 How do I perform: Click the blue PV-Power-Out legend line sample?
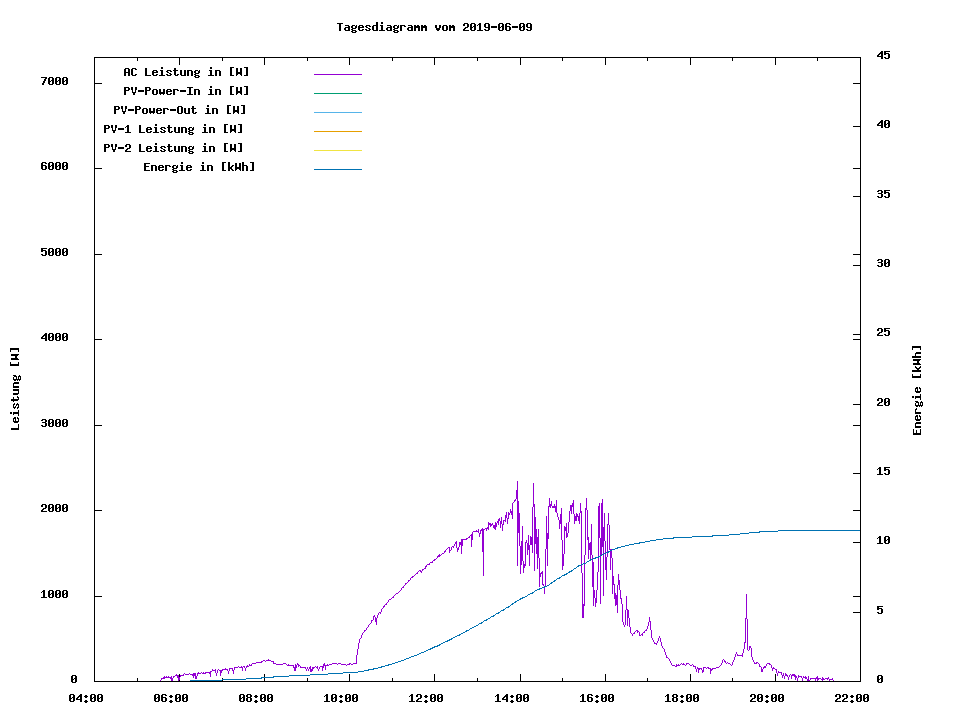click(x=337, y=112)
